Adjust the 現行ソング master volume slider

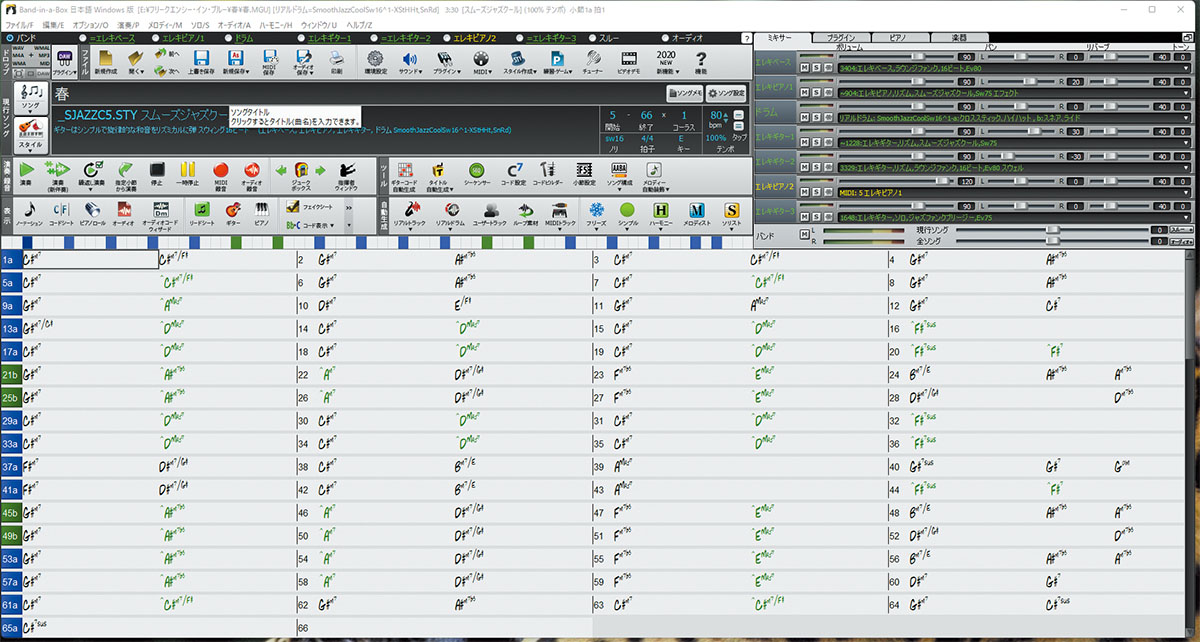pyautogui.click(x=1051, y=230)
